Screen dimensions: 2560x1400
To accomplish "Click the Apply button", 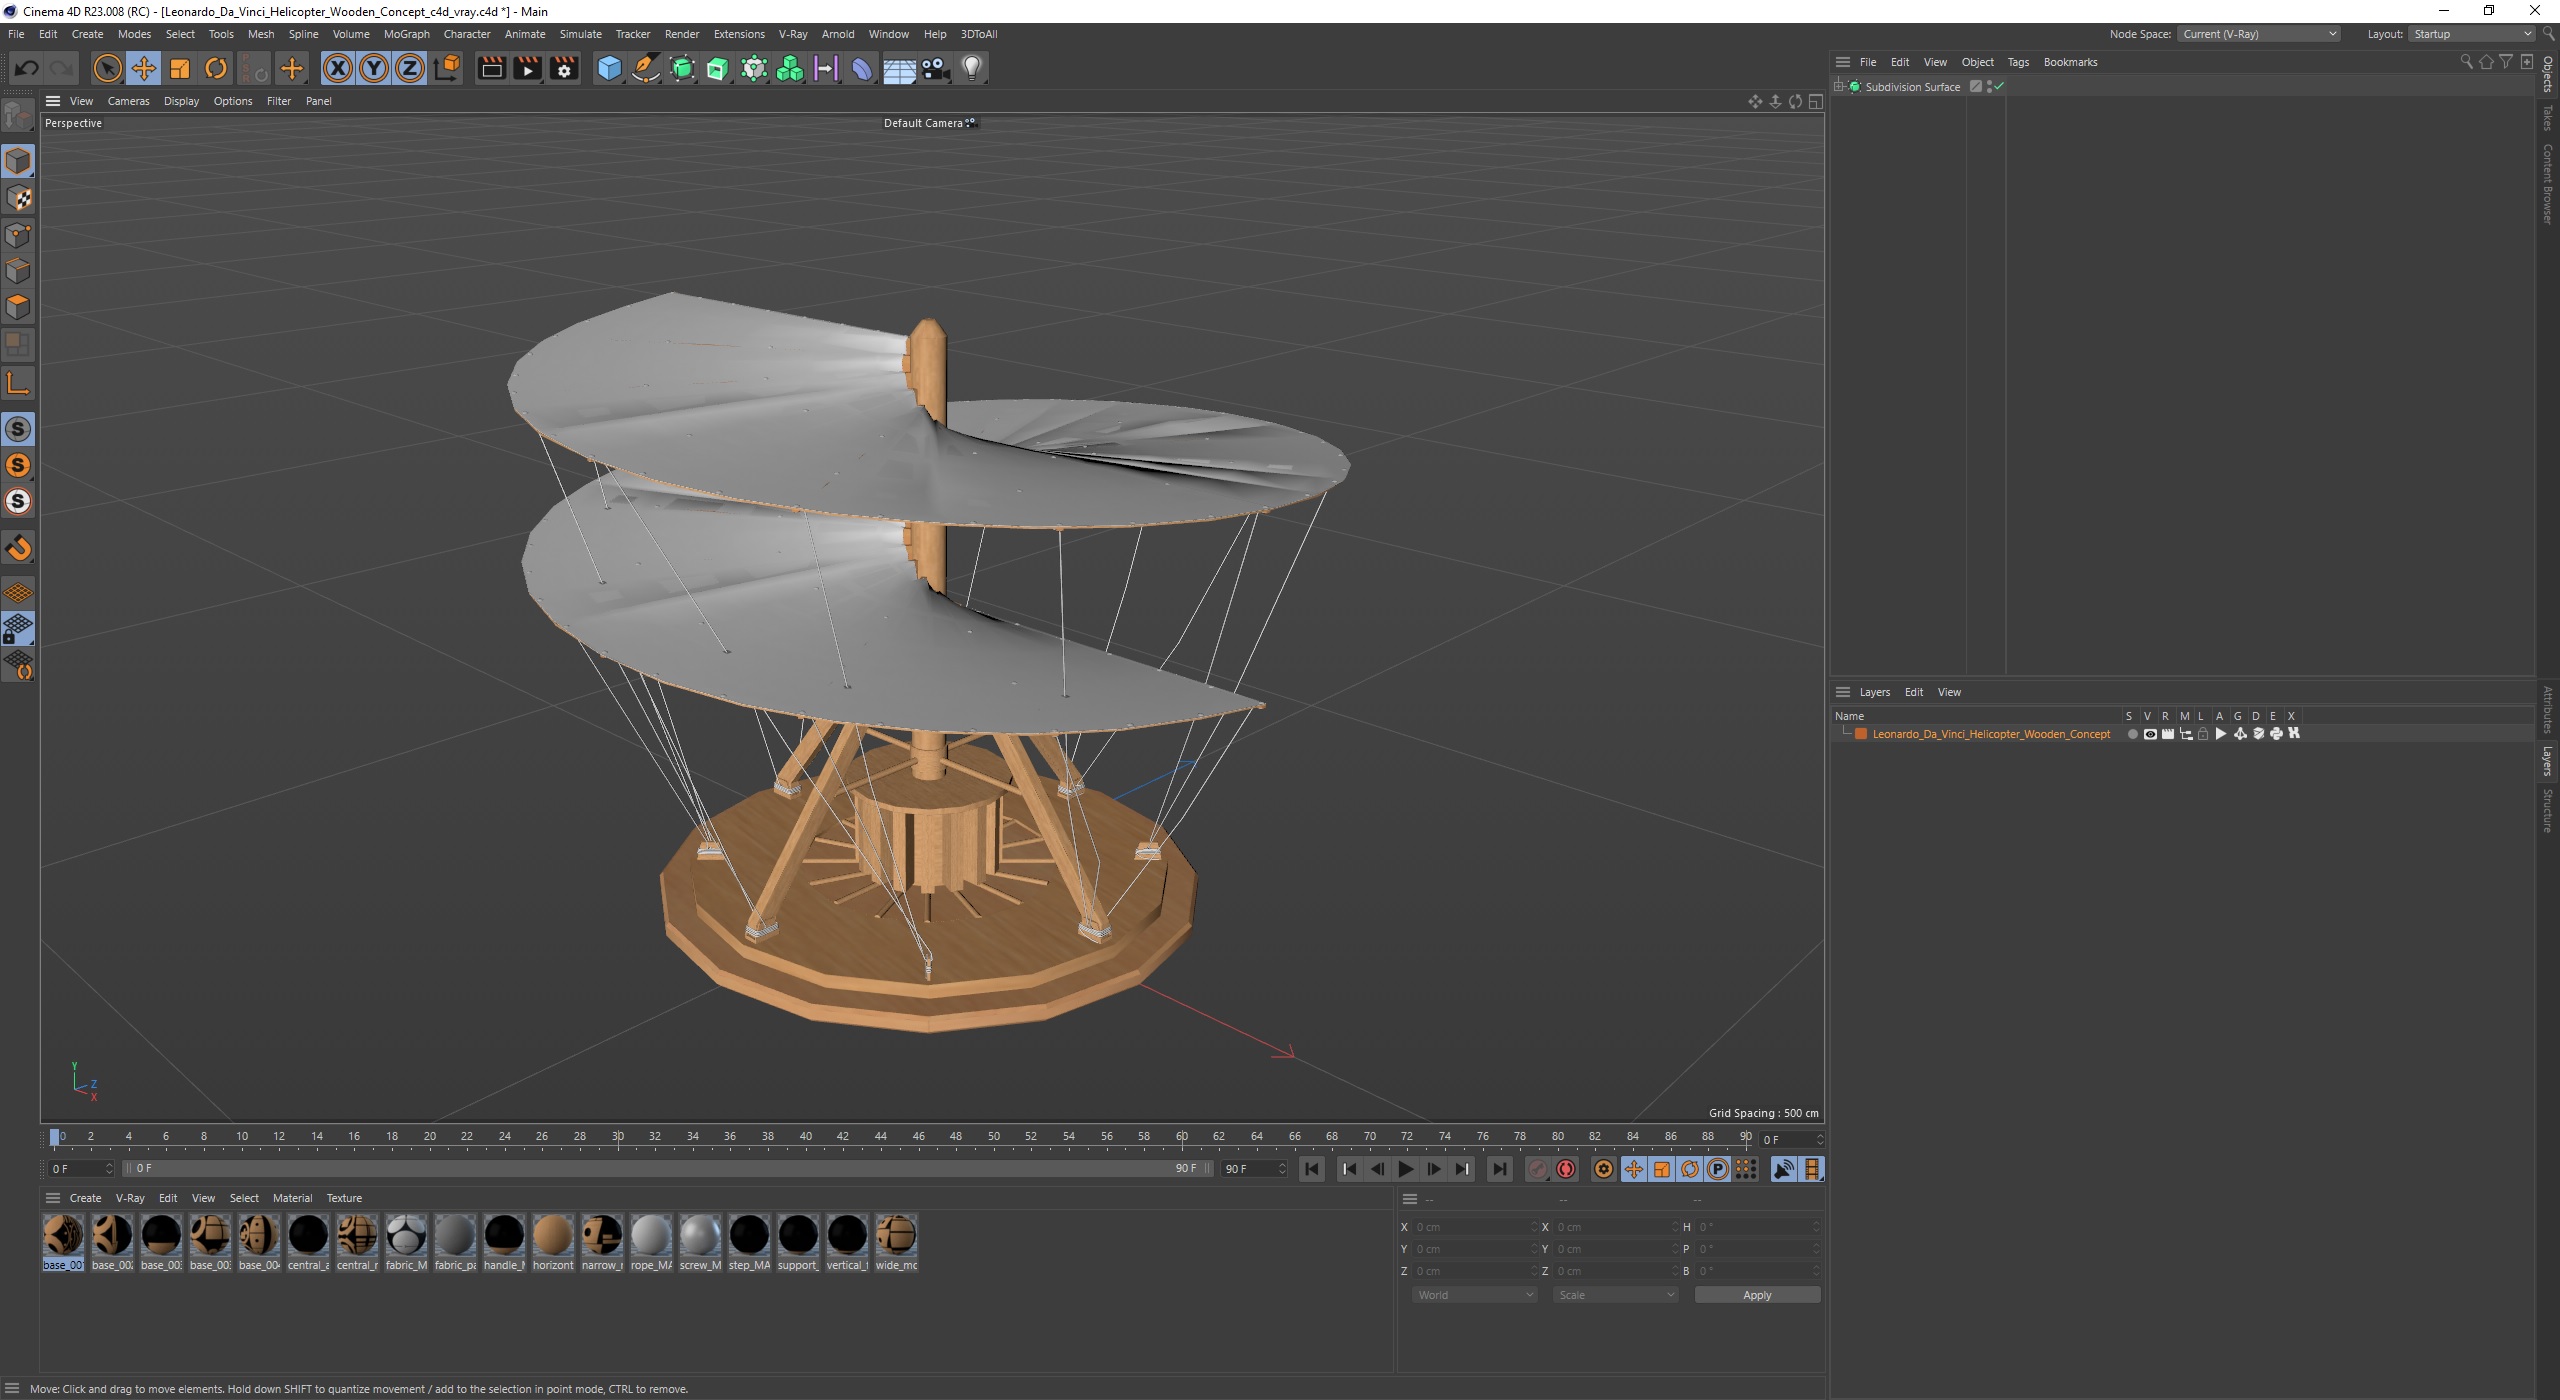I will tap(1756, 1295).
